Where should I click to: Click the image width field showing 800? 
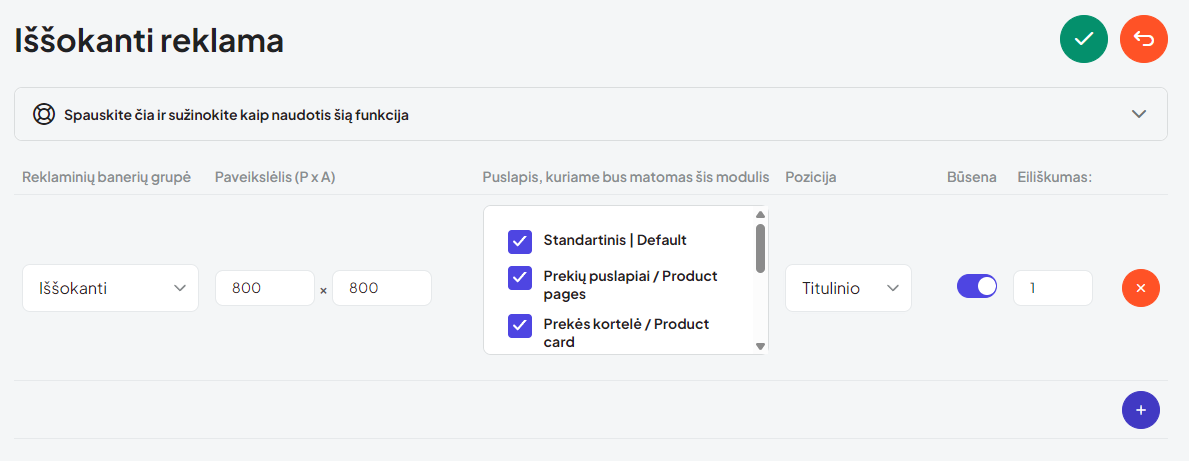265,288
